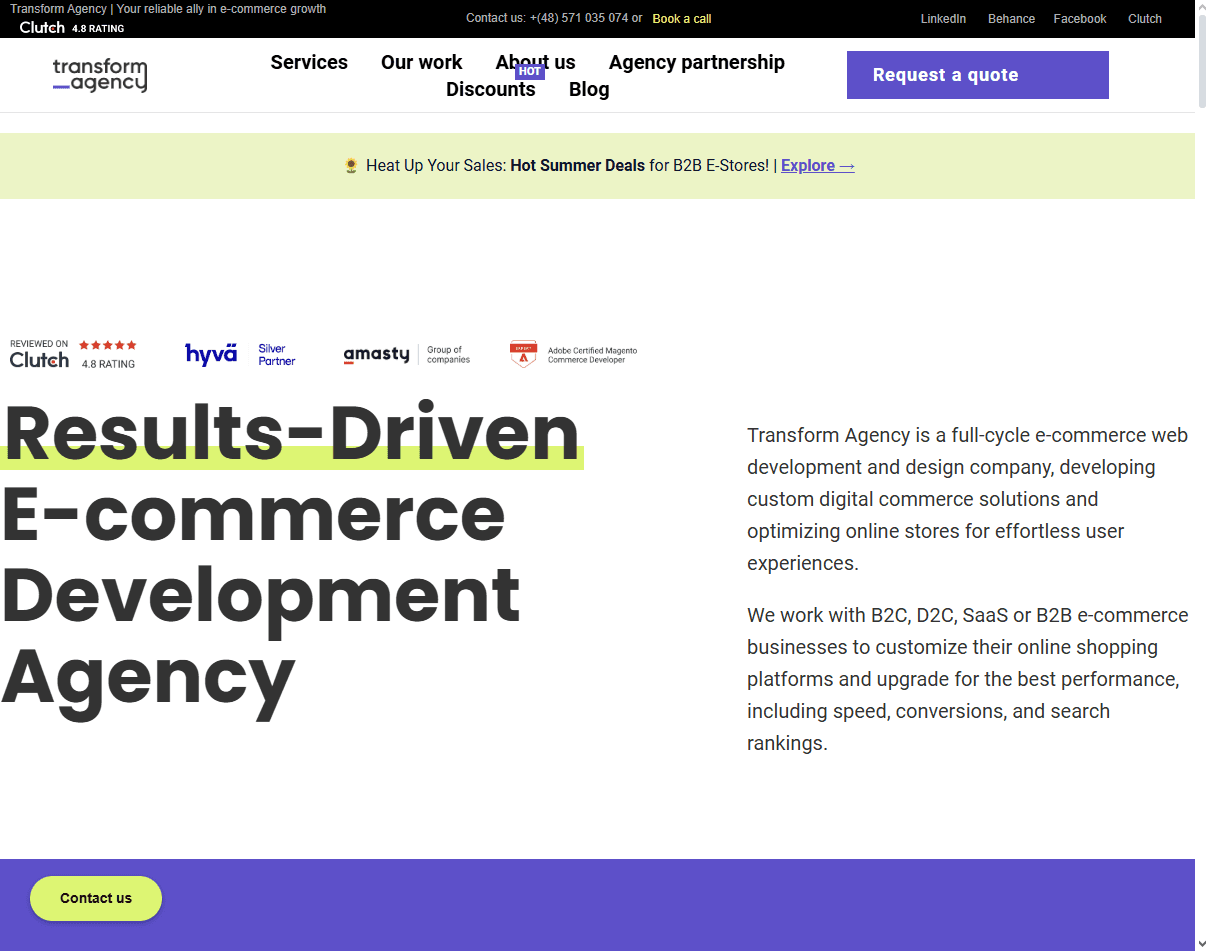Click the Adobe Certified Magento badge
The image size is (1210, 951).
[x=574, y=354]
